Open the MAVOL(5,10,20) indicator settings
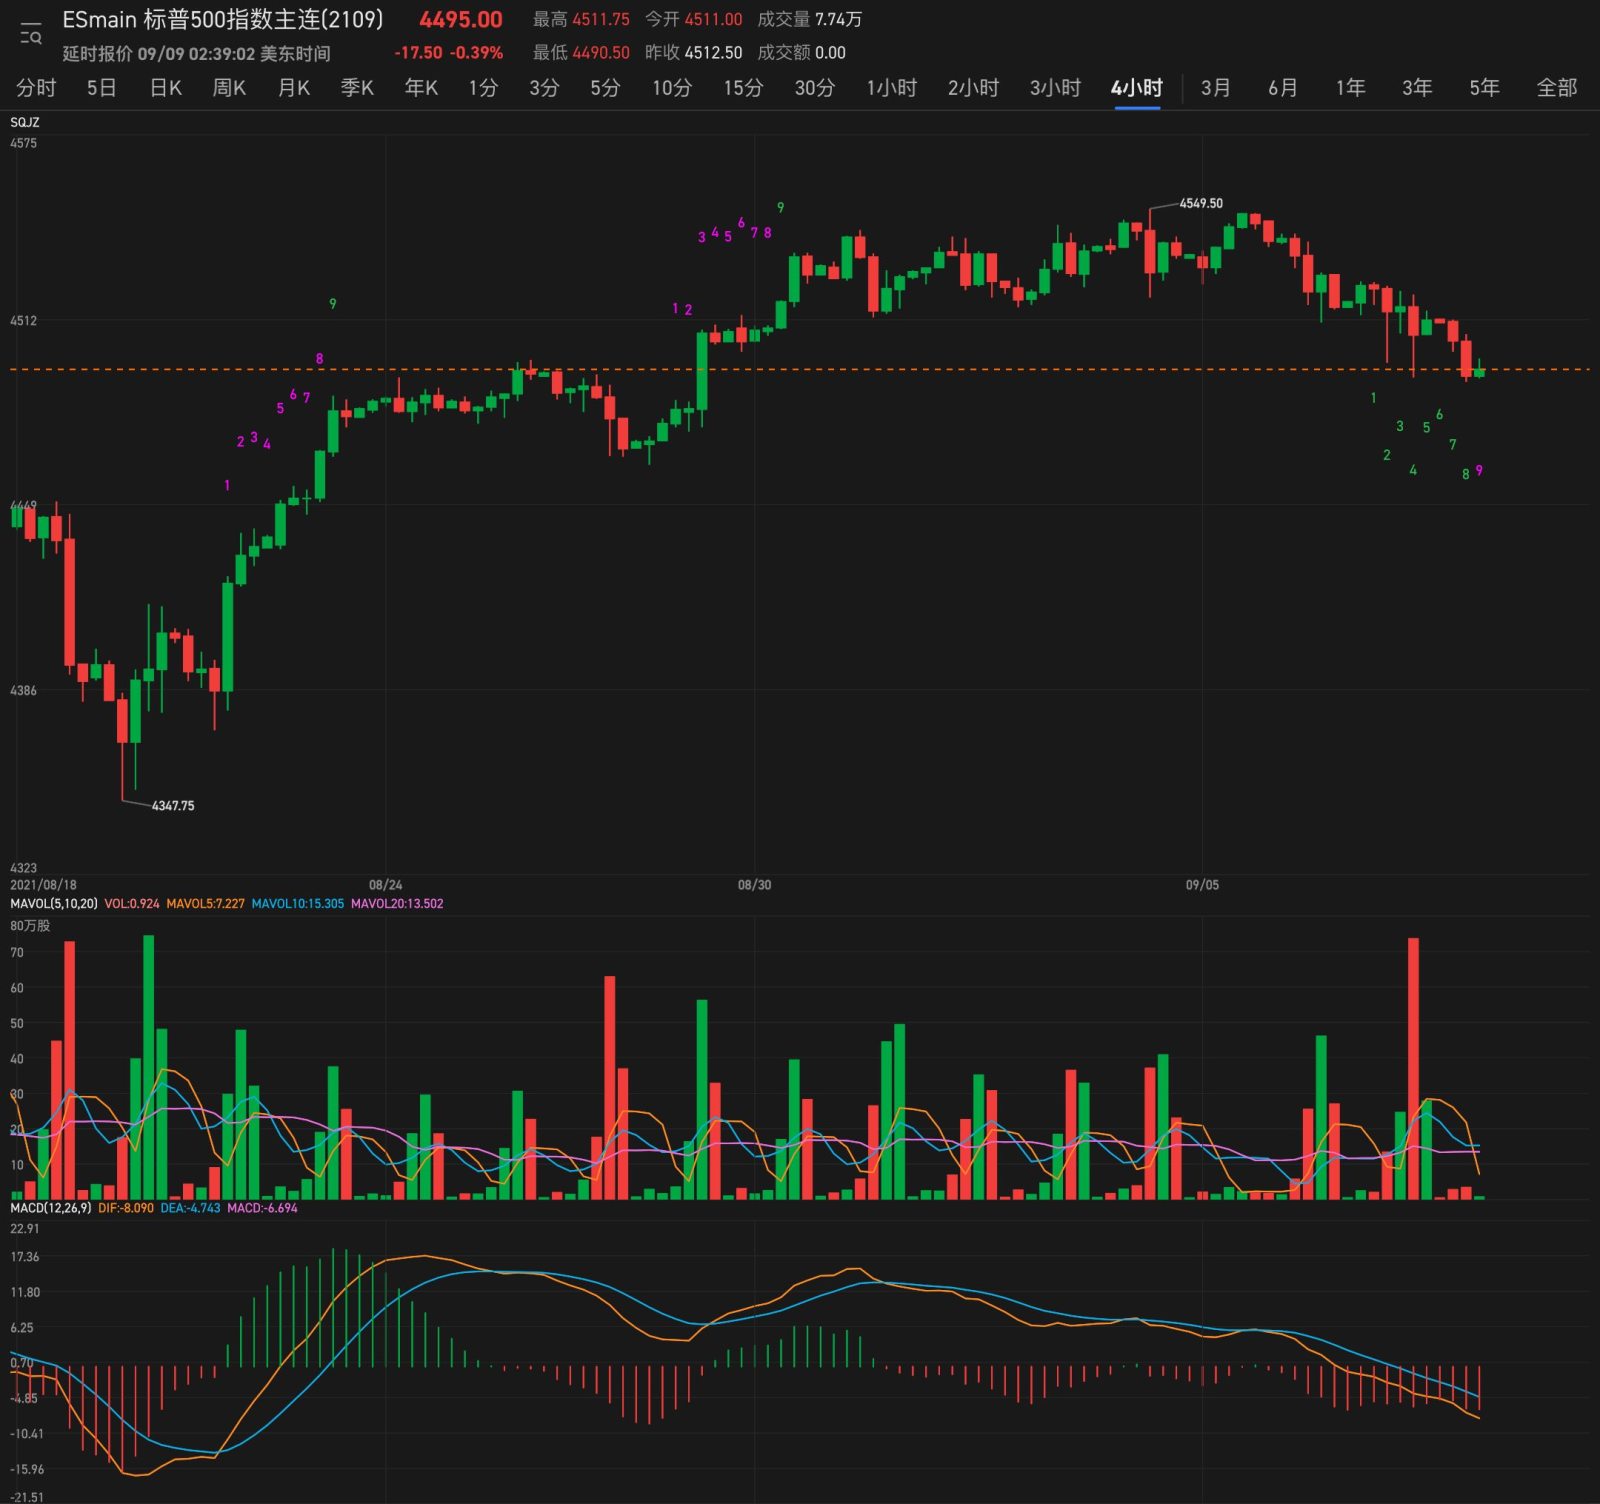Viewport: 1600px width, 1504px height. pos(54,904)
